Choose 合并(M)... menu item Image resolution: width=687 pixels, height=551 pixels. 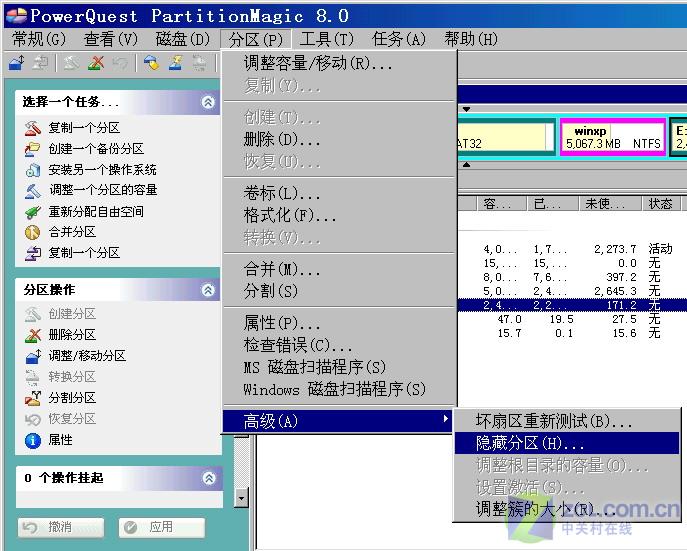point(340,269)
